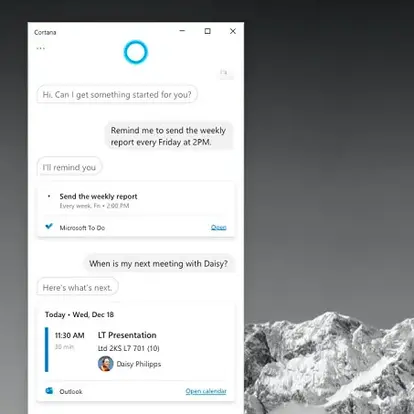The height and width of the screenshot is (414, 414).
Task: Click the Cortana blue ring logo
Action: [136, 52]
